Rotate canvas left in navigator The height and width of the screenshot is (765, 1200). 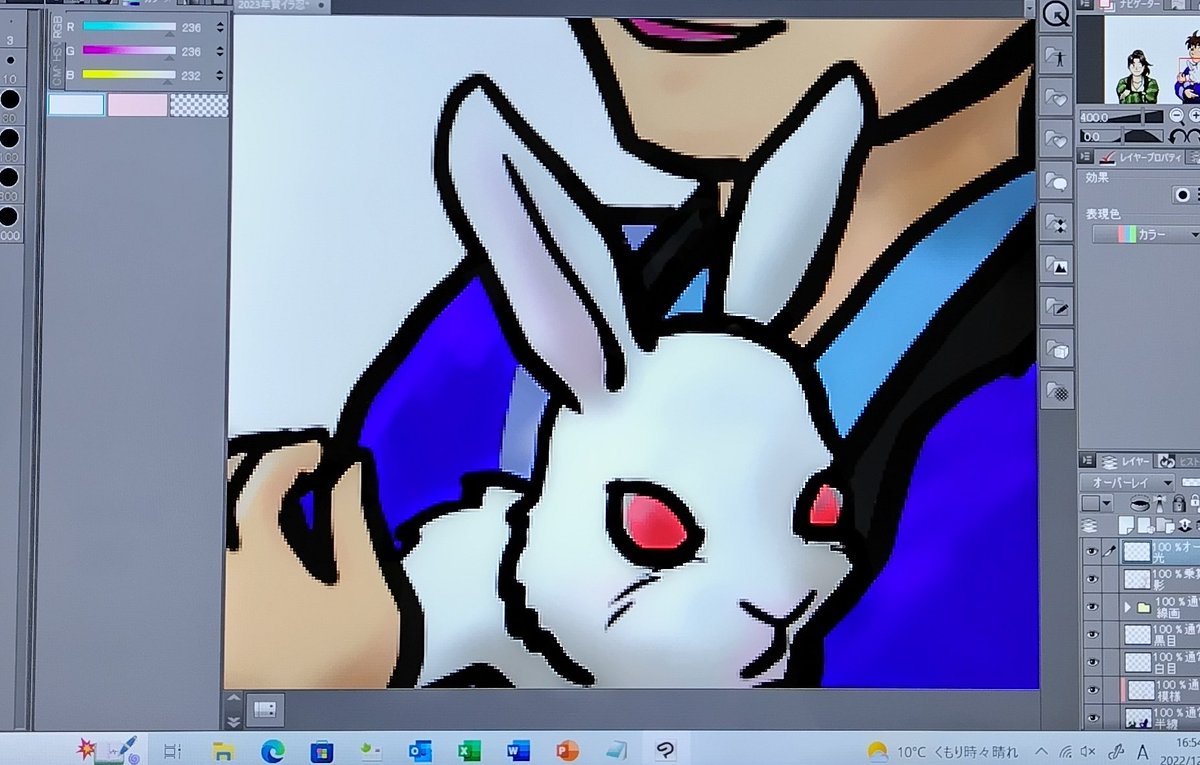pyautogui.click(x=1178, y=135)
